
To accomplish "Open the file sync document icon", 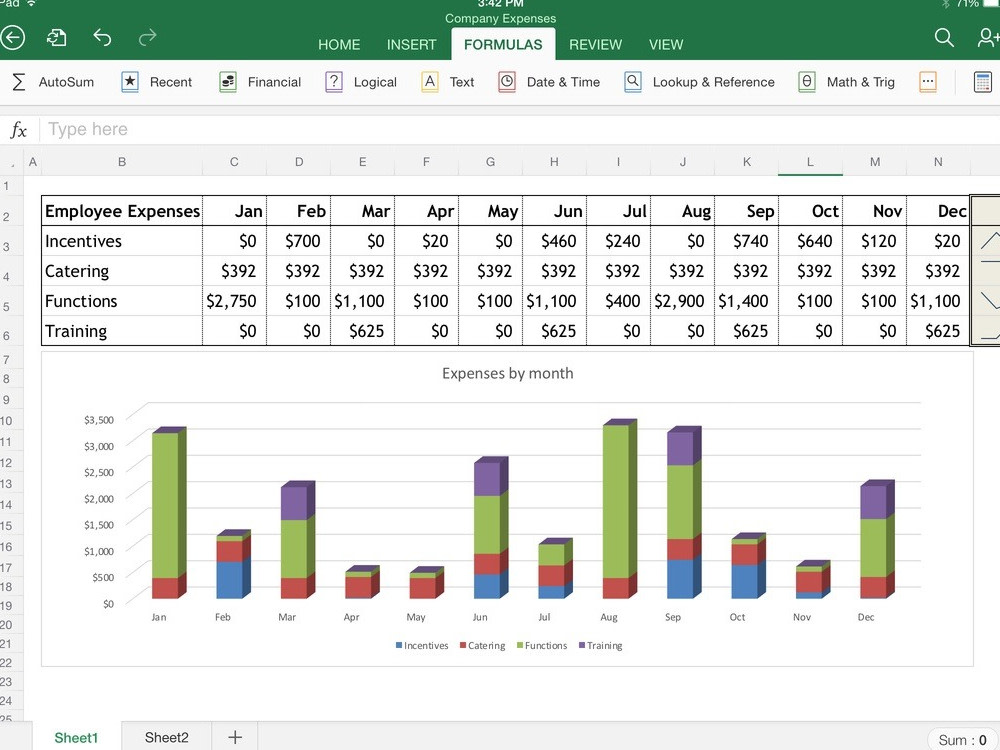I will pos(57,38).
